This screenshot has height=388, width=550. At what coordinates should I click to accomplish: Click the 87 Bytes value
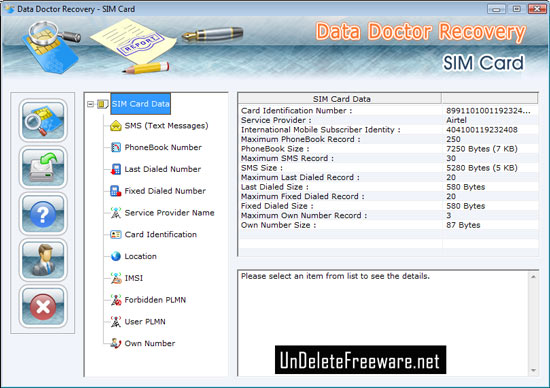point(463,225)
